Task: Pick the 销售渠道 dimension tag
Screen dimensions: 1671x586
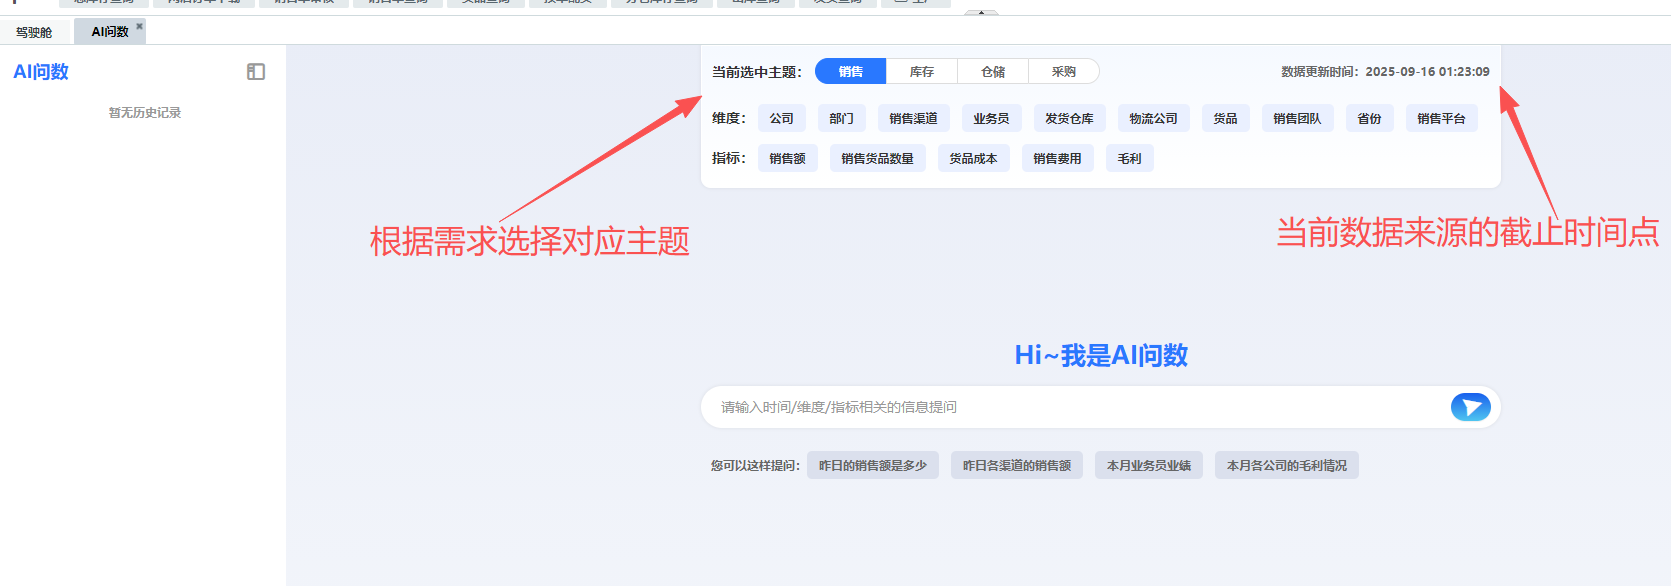Action: 913,119
